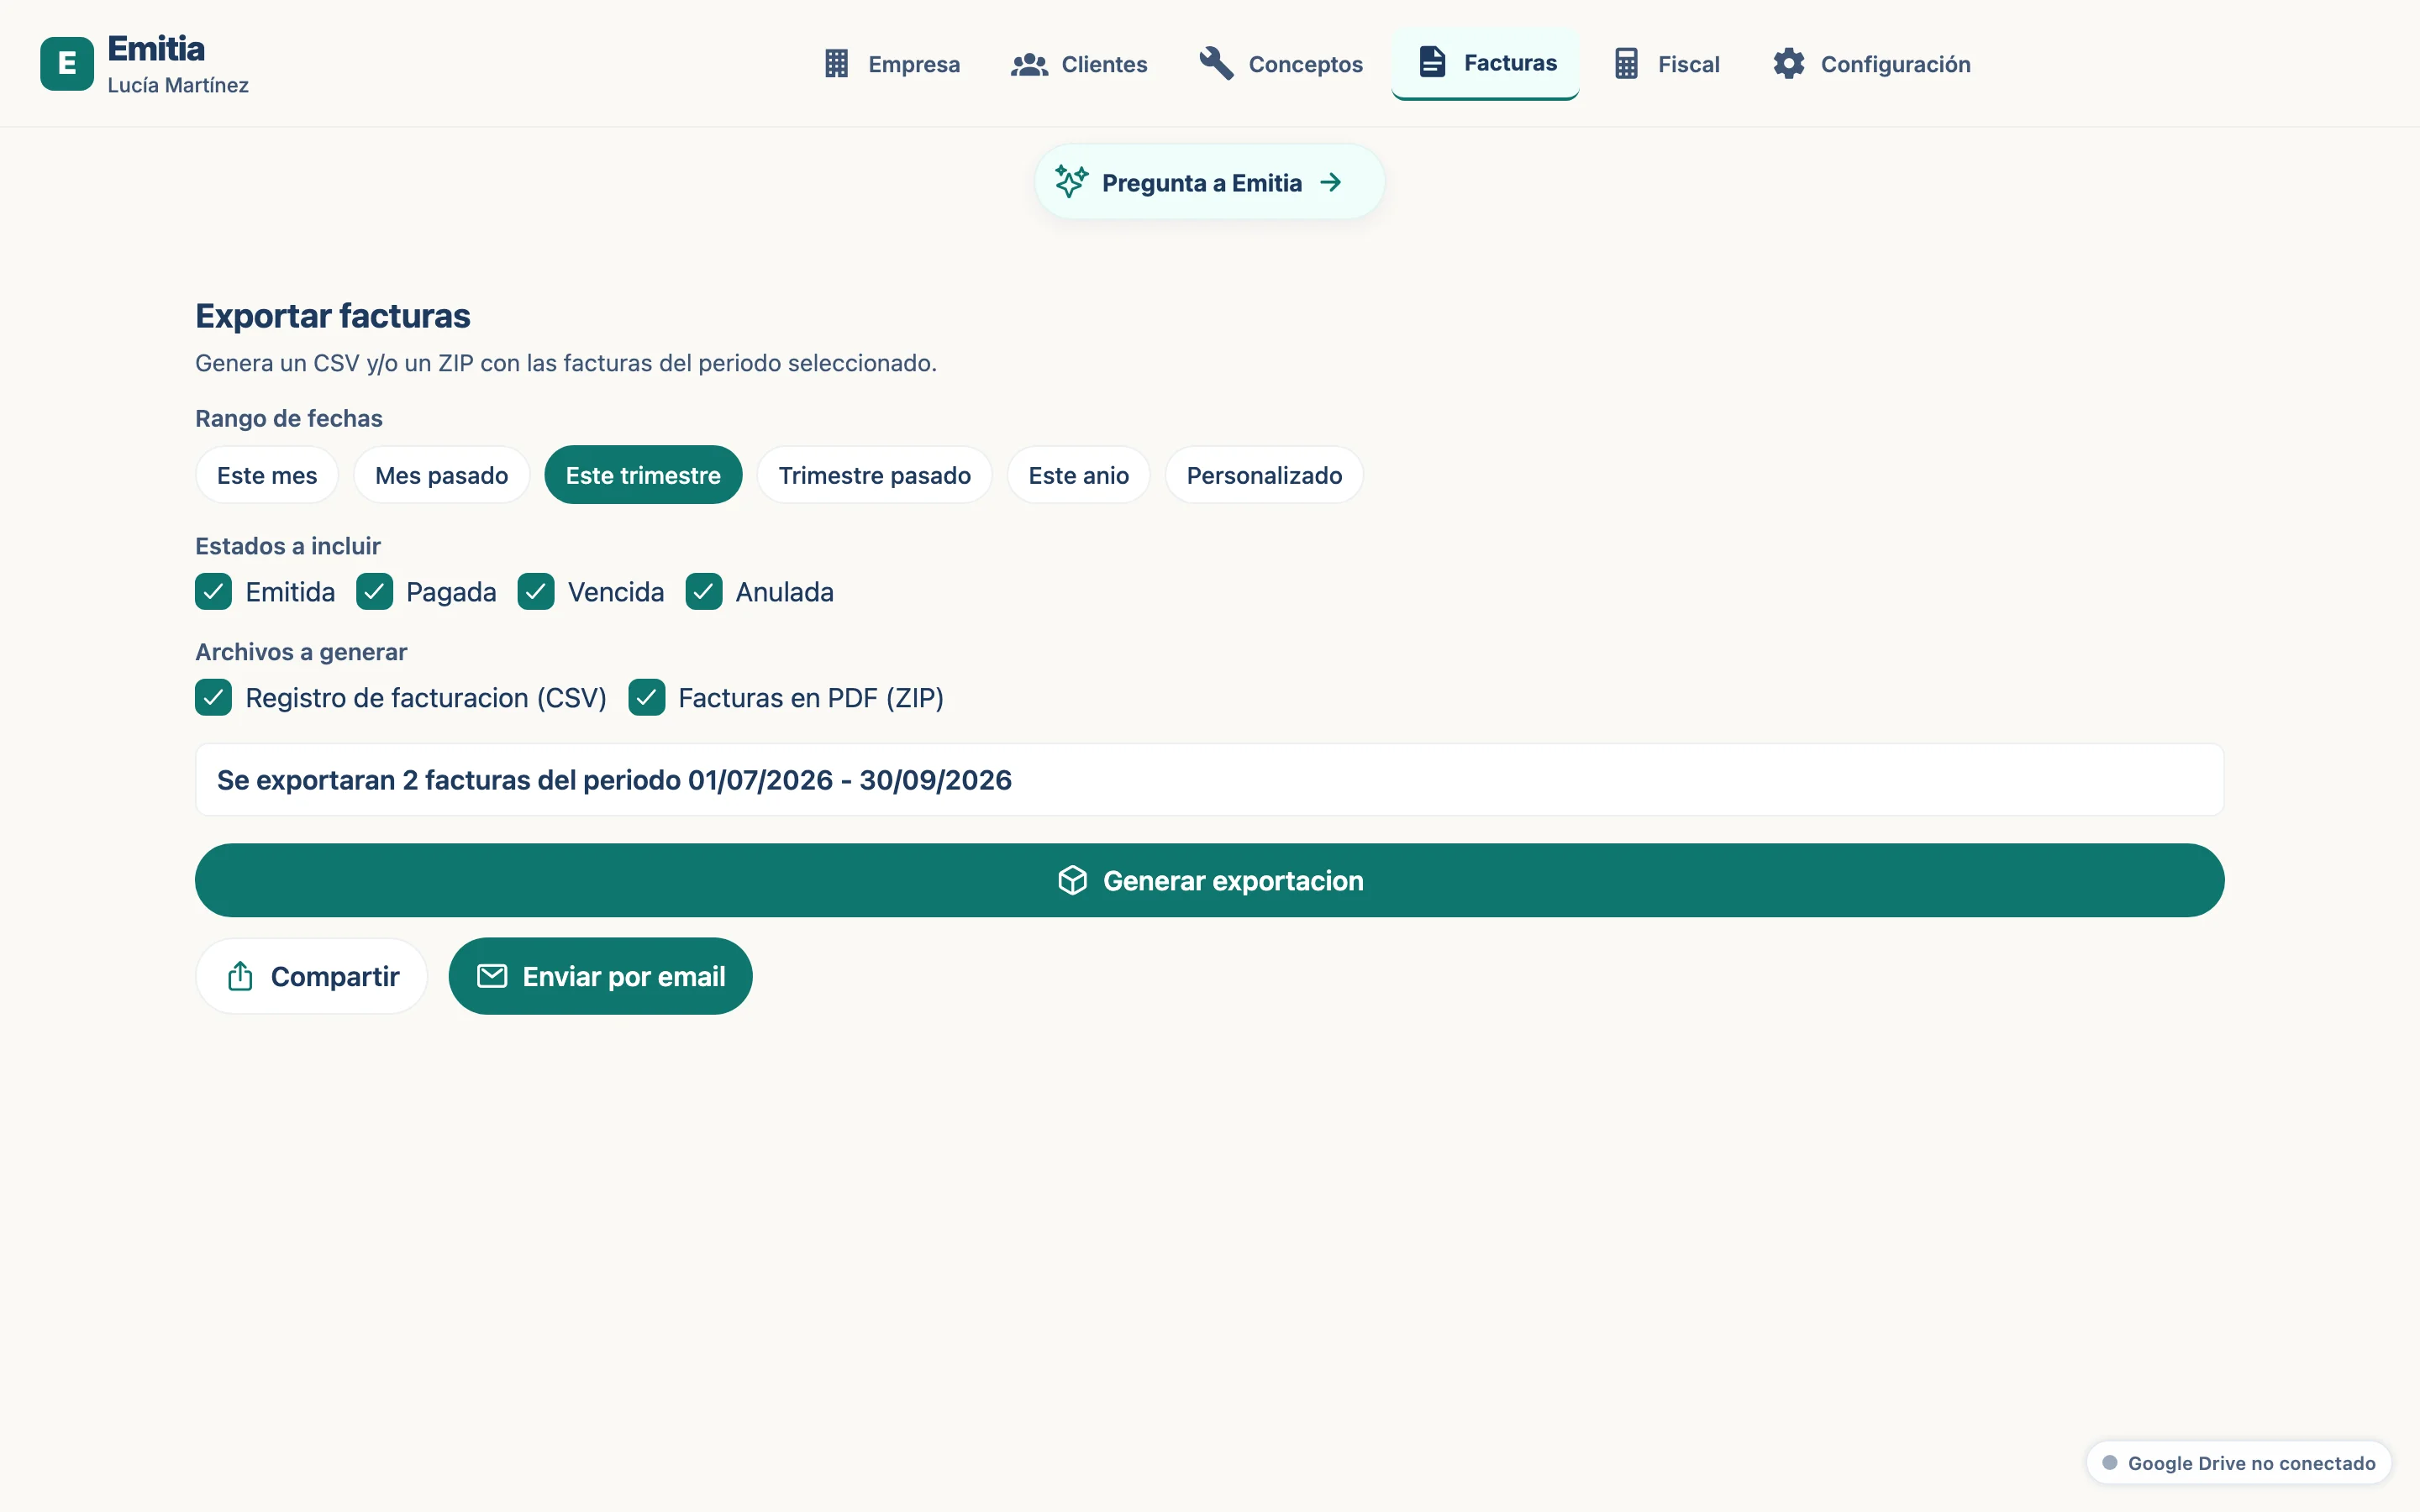Select the Trimestre pasado date range
The width and height of the screenshot is (2420, 1512).
874,475
